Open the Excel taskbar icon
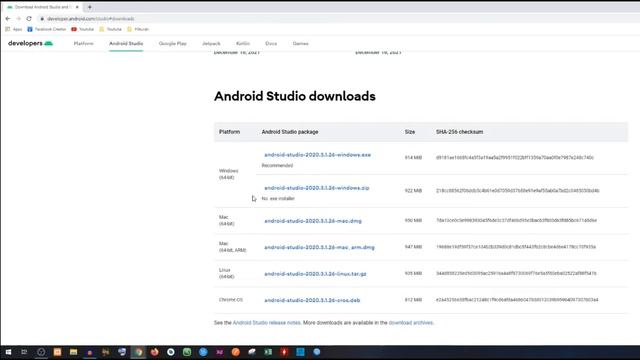This screenshot has height=360, width=640. pyautogui.click(x=268, y=352)
